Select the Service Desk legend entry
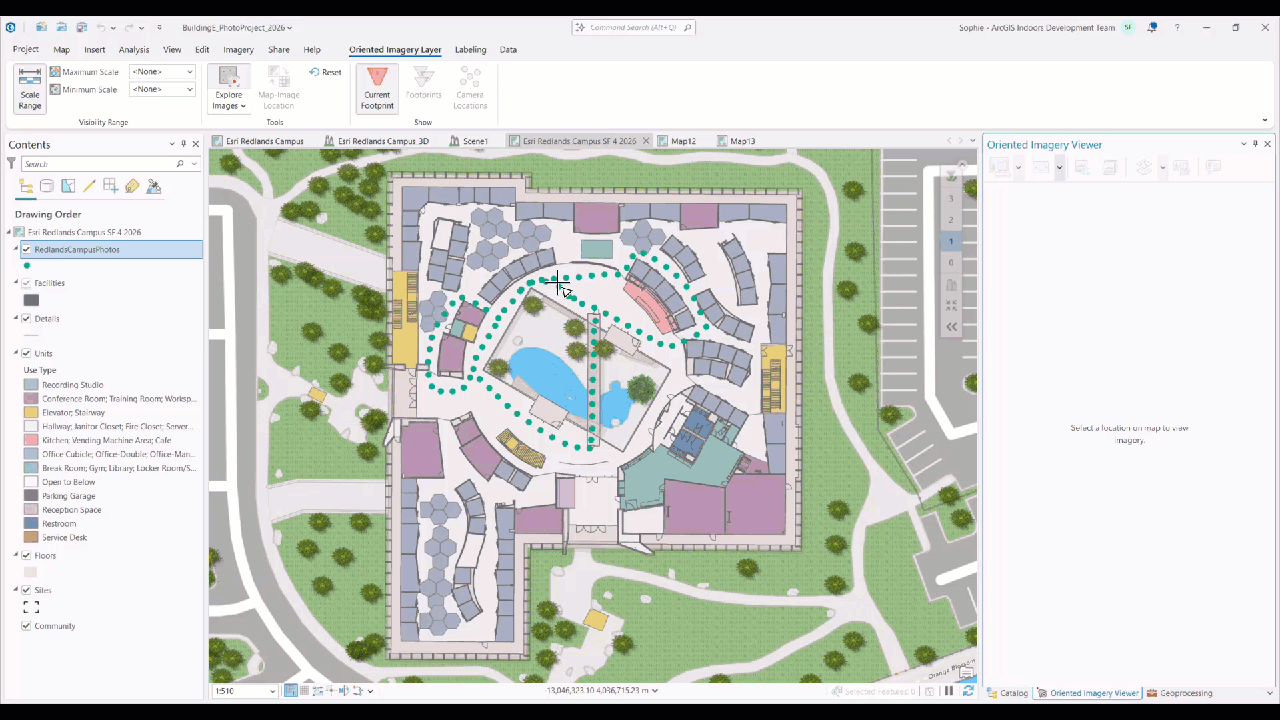1280x720 pixels. click(x=64, y=538)
